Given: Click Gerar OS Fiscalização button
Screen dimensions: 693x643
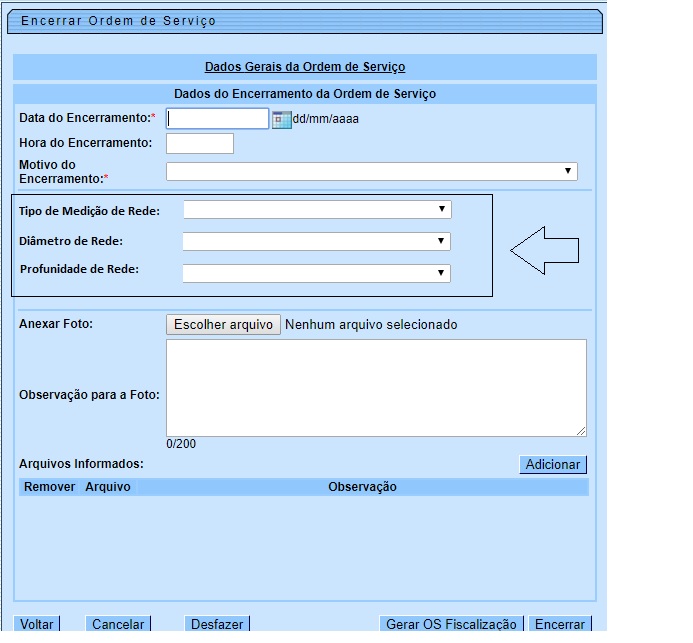Looking at the screenshot, I should click(x=450, y=624).
